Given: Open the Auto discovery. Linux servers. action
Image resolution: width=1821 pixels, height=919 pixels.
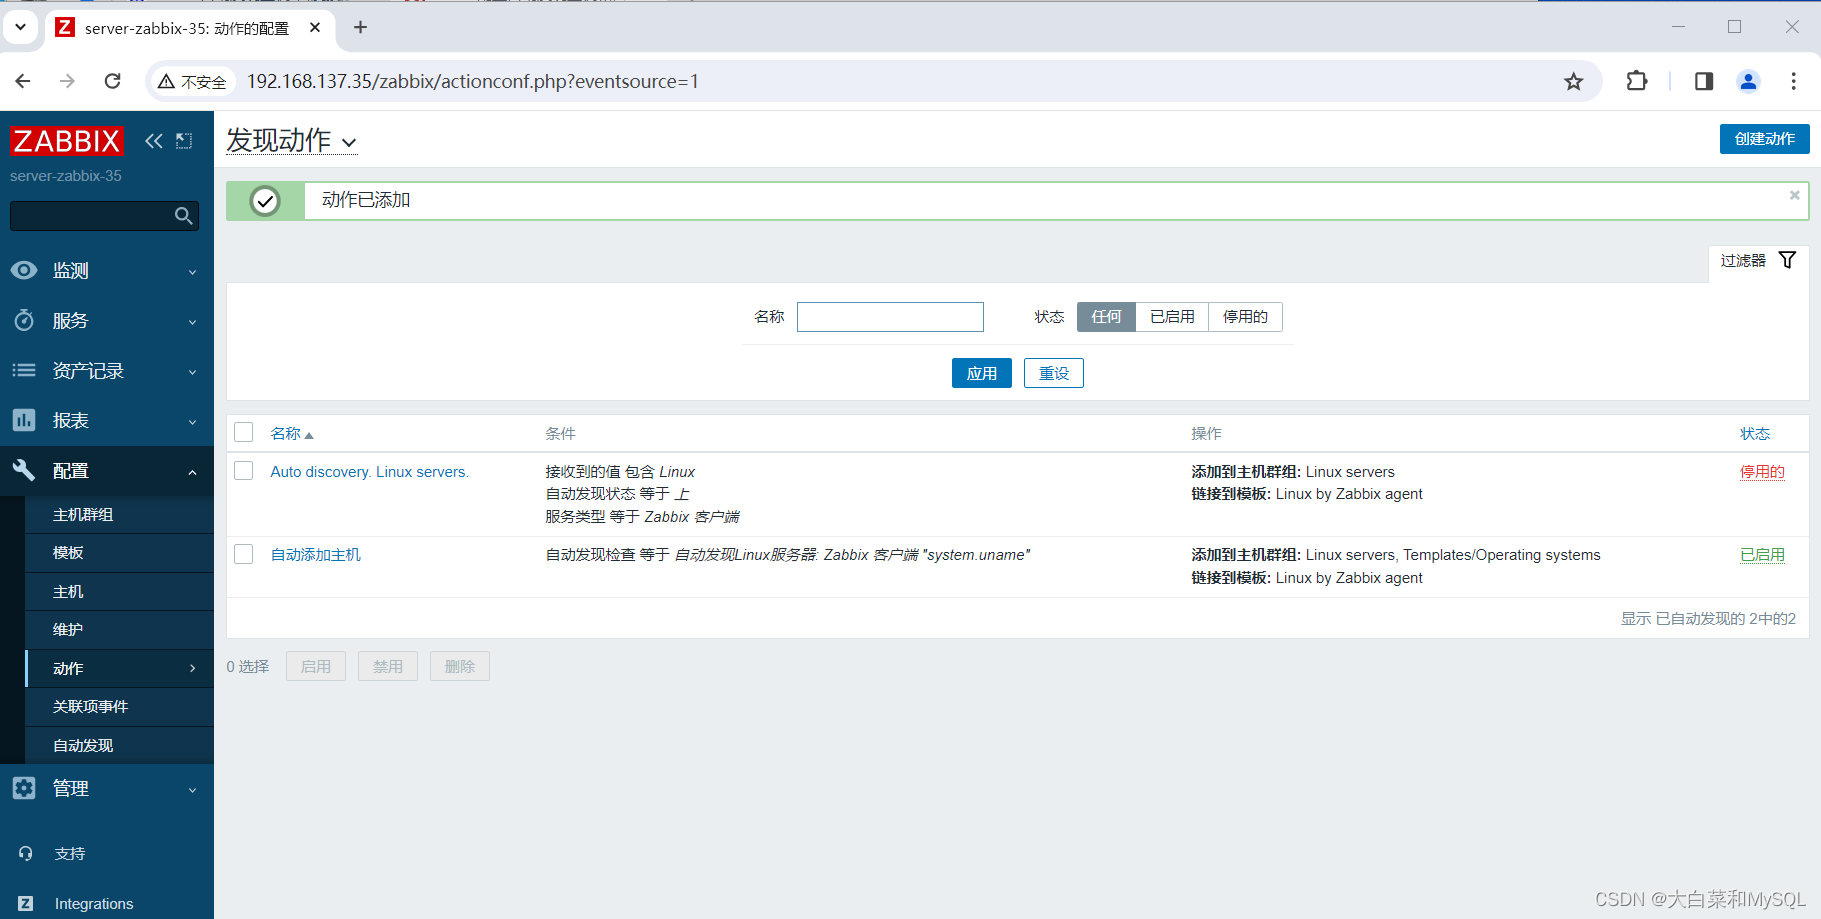Looking at the screenshot, I should click(370, 472).
